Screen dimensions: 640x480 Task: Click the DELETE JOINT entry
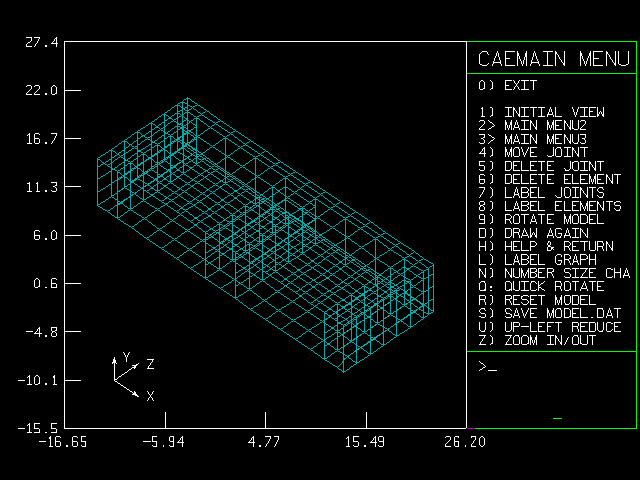pyautogui.click(x=541, y=166)
